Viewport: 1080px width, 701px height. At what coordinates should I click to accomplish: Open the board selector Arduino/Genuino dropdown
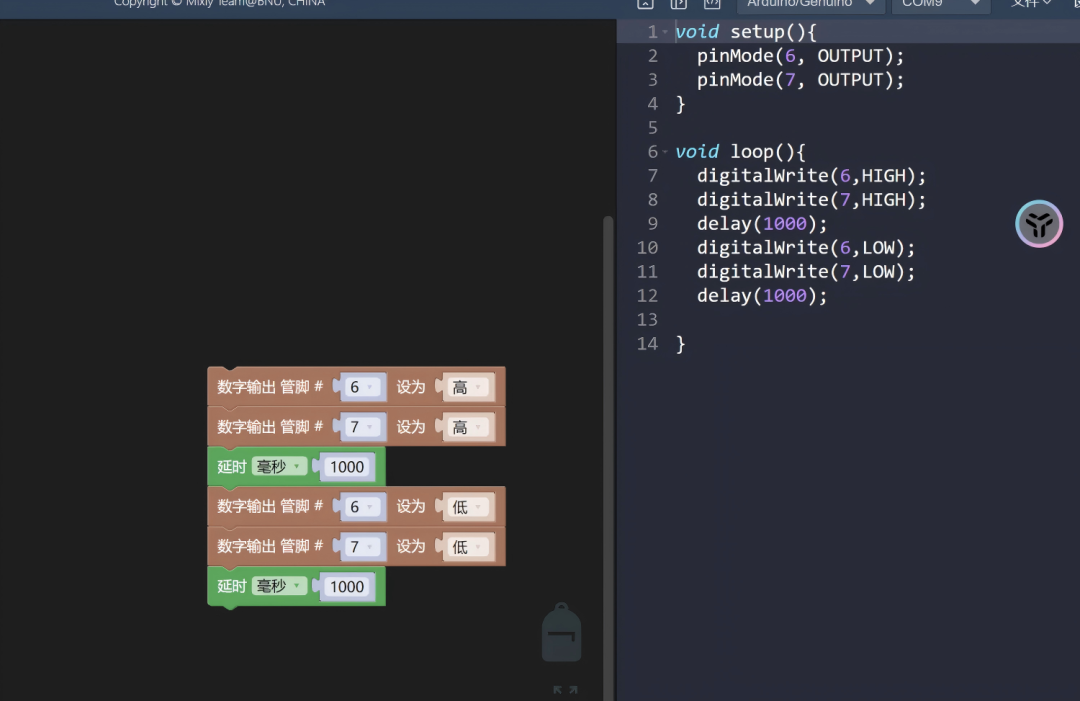[810, 4]
